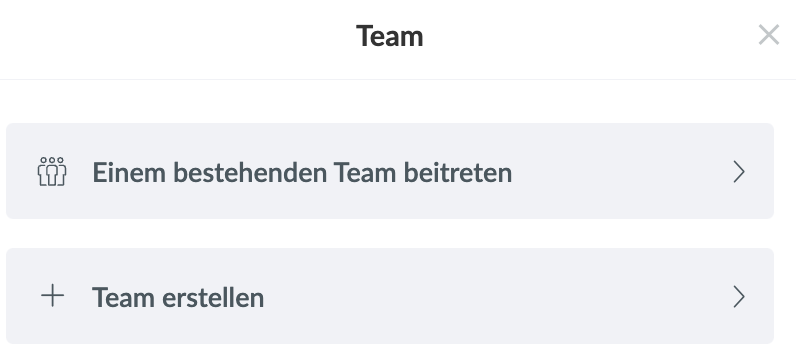
Task: Click the word erstellen in the second option
Action: point(213,297)
